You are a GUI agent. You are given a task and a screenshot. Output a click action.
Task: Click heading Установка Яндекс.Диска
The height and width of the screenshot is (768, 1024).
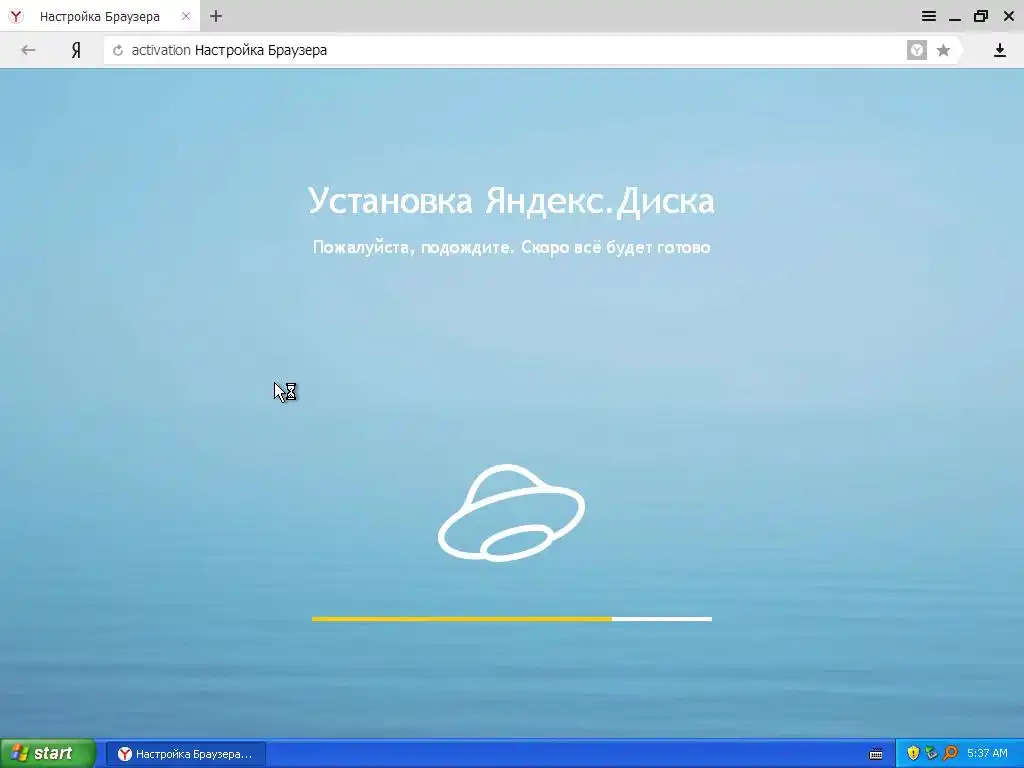click(511, 200)
